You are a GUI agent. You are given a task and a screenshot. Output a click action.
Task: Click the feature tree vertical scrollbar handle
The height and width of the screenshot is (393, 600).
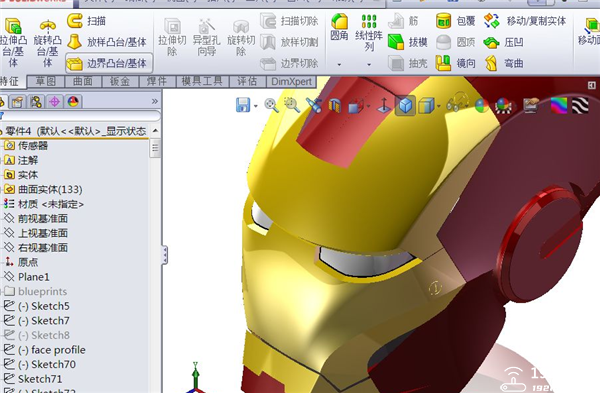pos(155,148)
